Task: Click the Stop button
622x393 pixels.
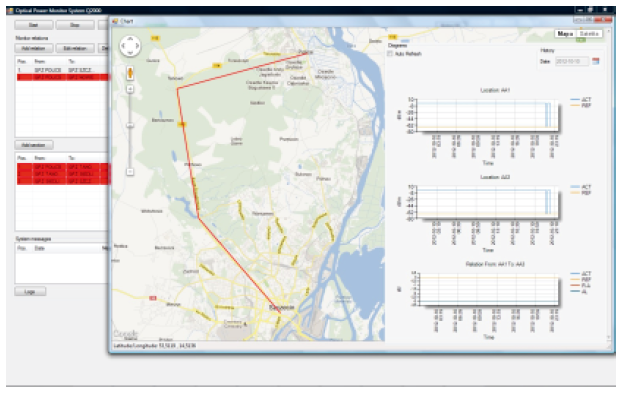Action: point(75,25)
